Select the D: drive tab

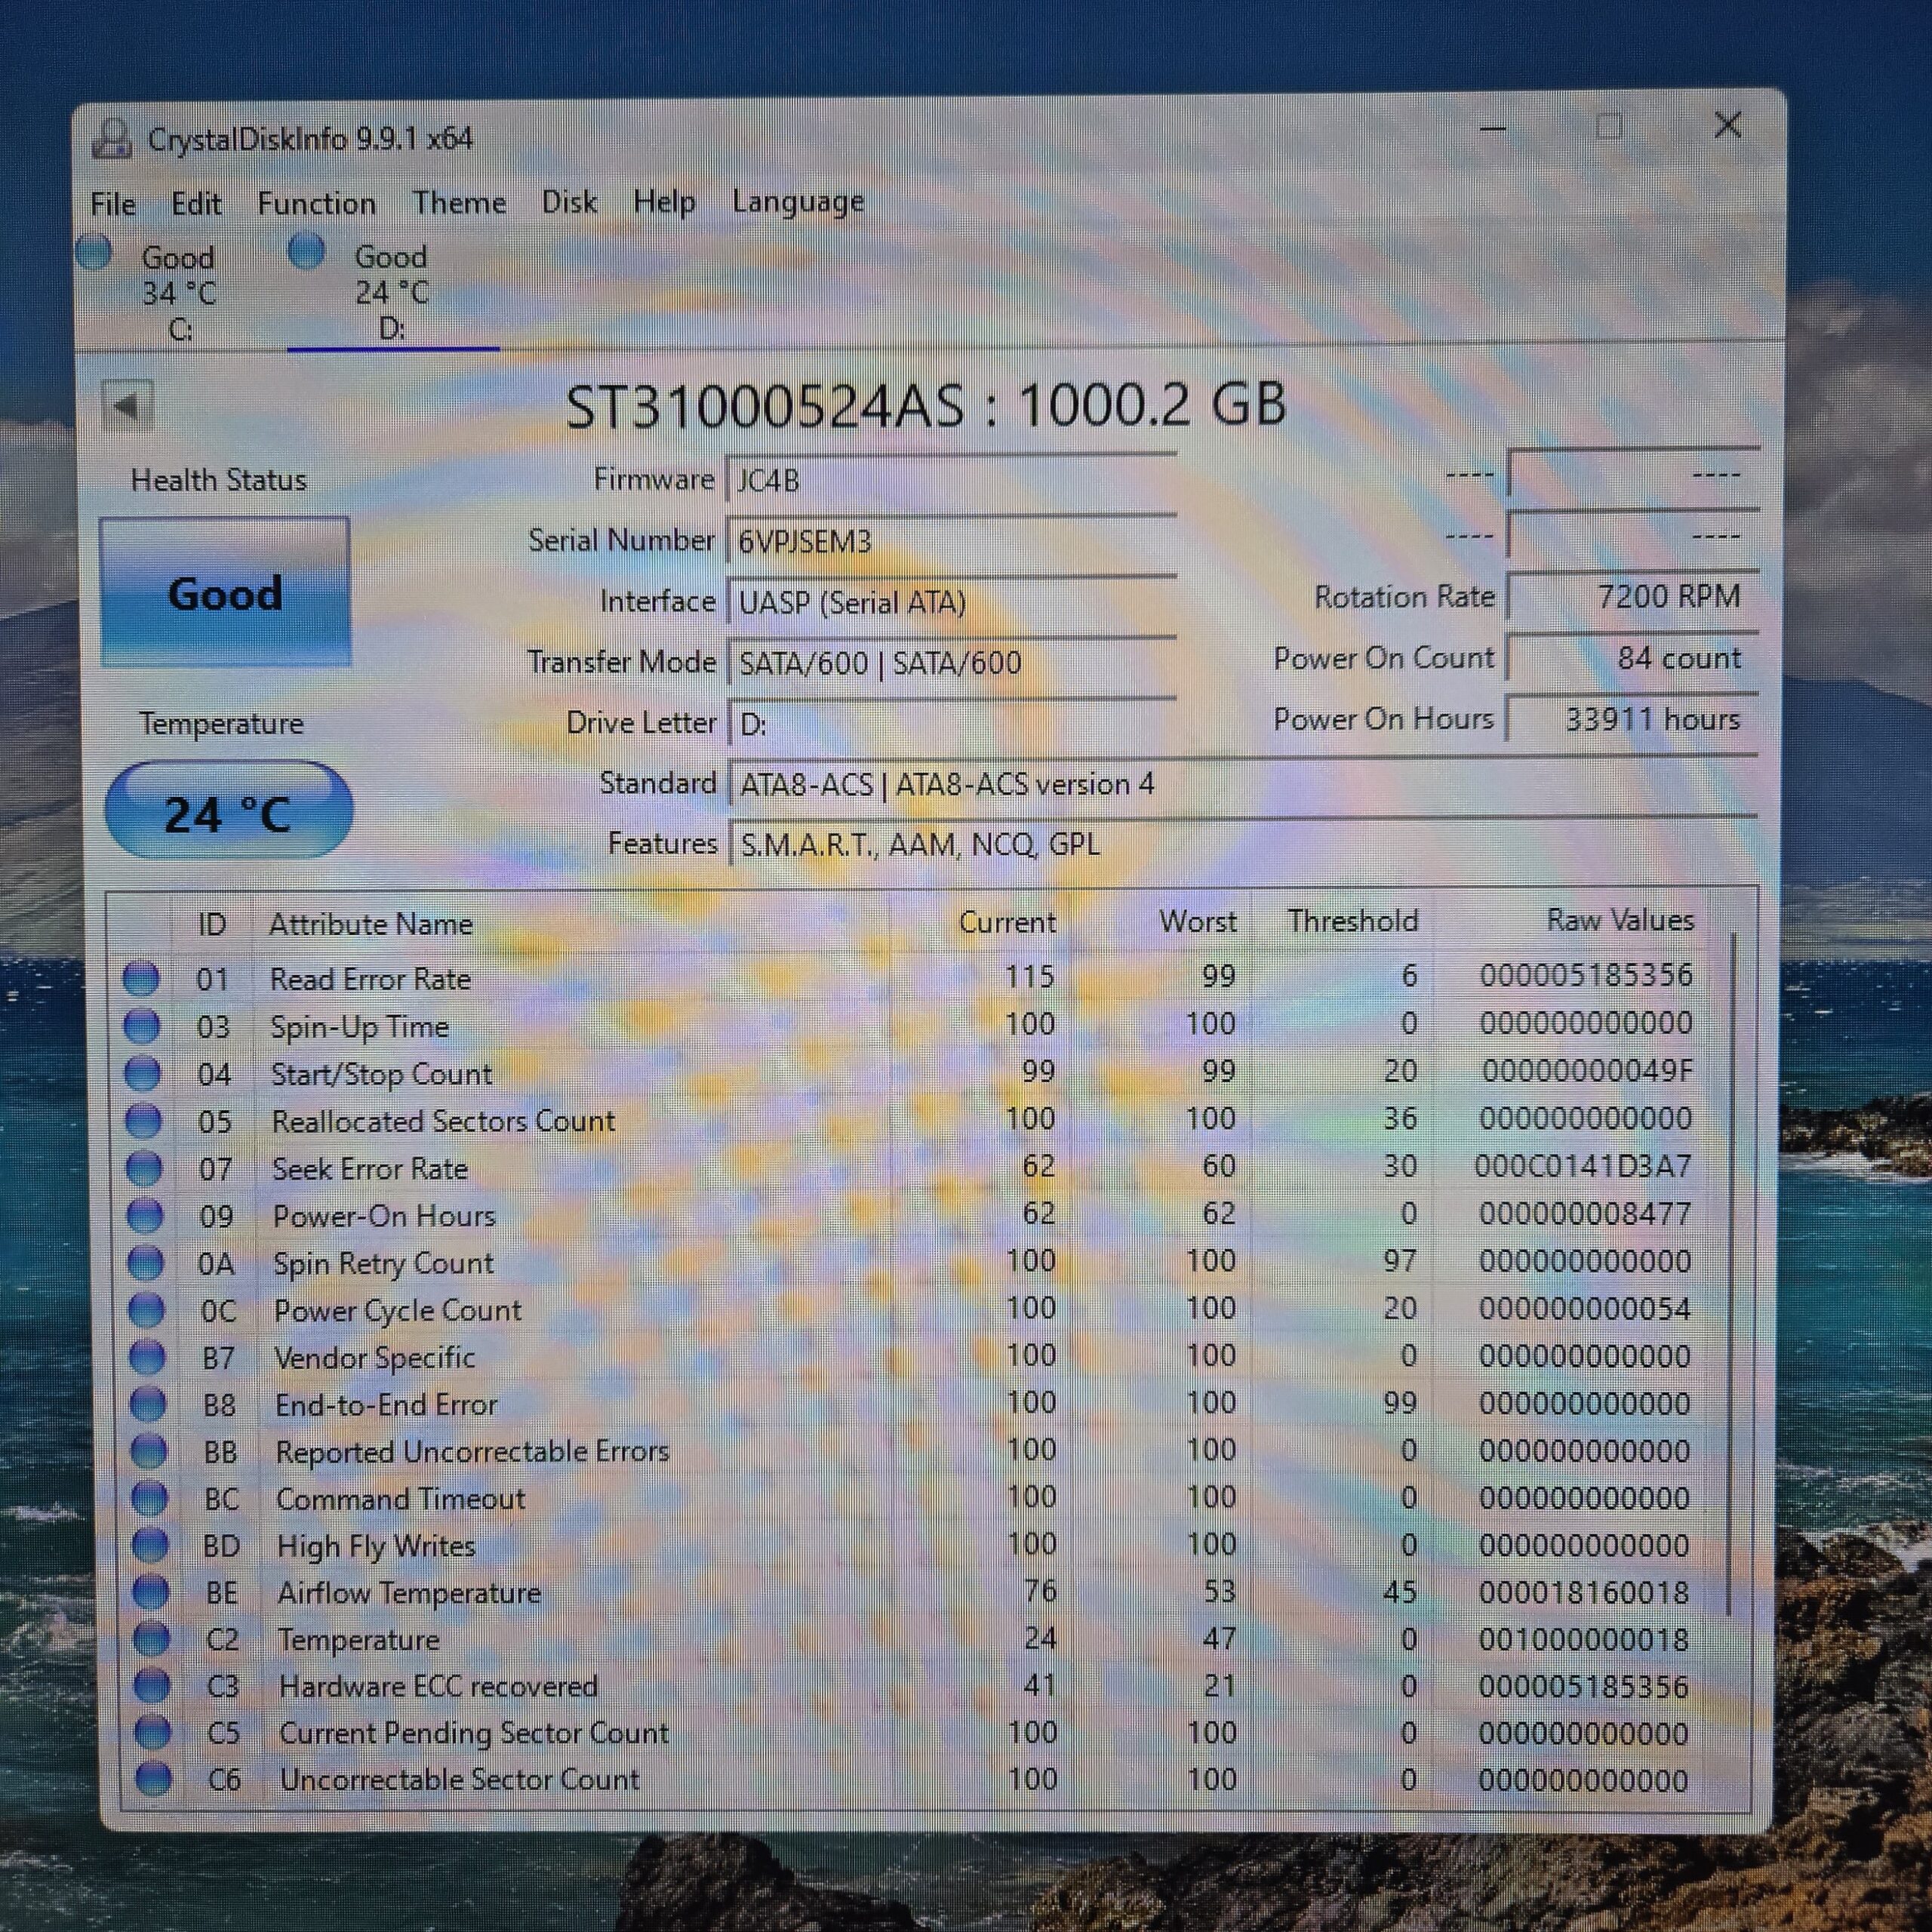(x=392, y=291)
